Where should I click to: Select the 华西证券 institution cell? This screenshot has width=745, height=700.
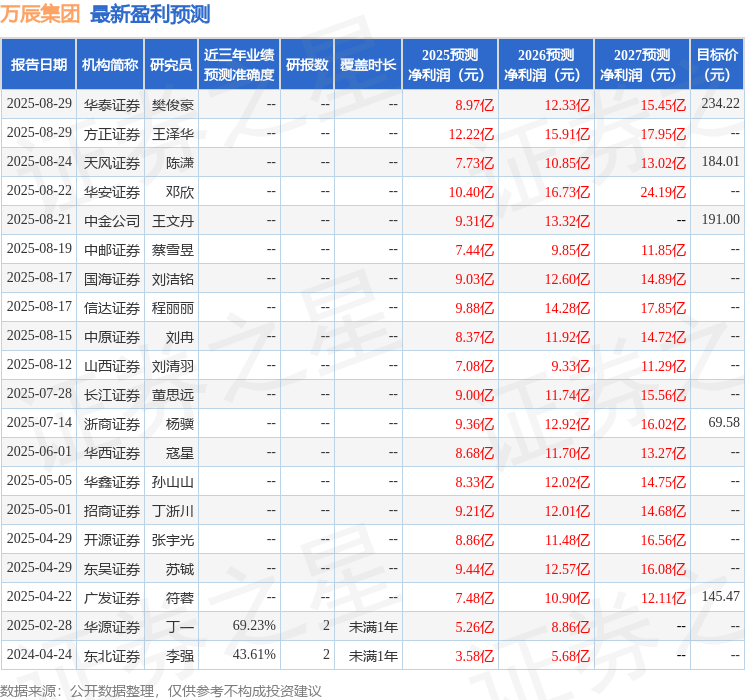(112, 453)
